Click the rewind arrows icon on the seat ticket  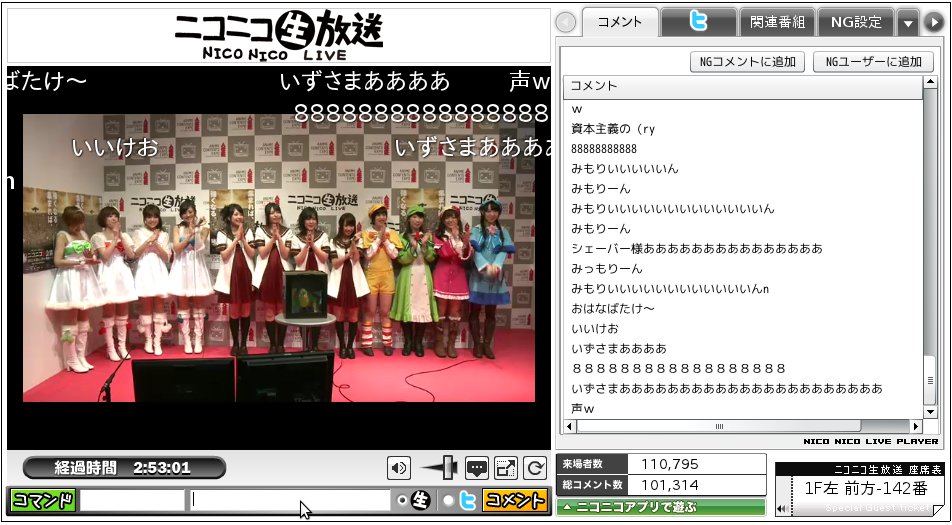coord(782,509)
